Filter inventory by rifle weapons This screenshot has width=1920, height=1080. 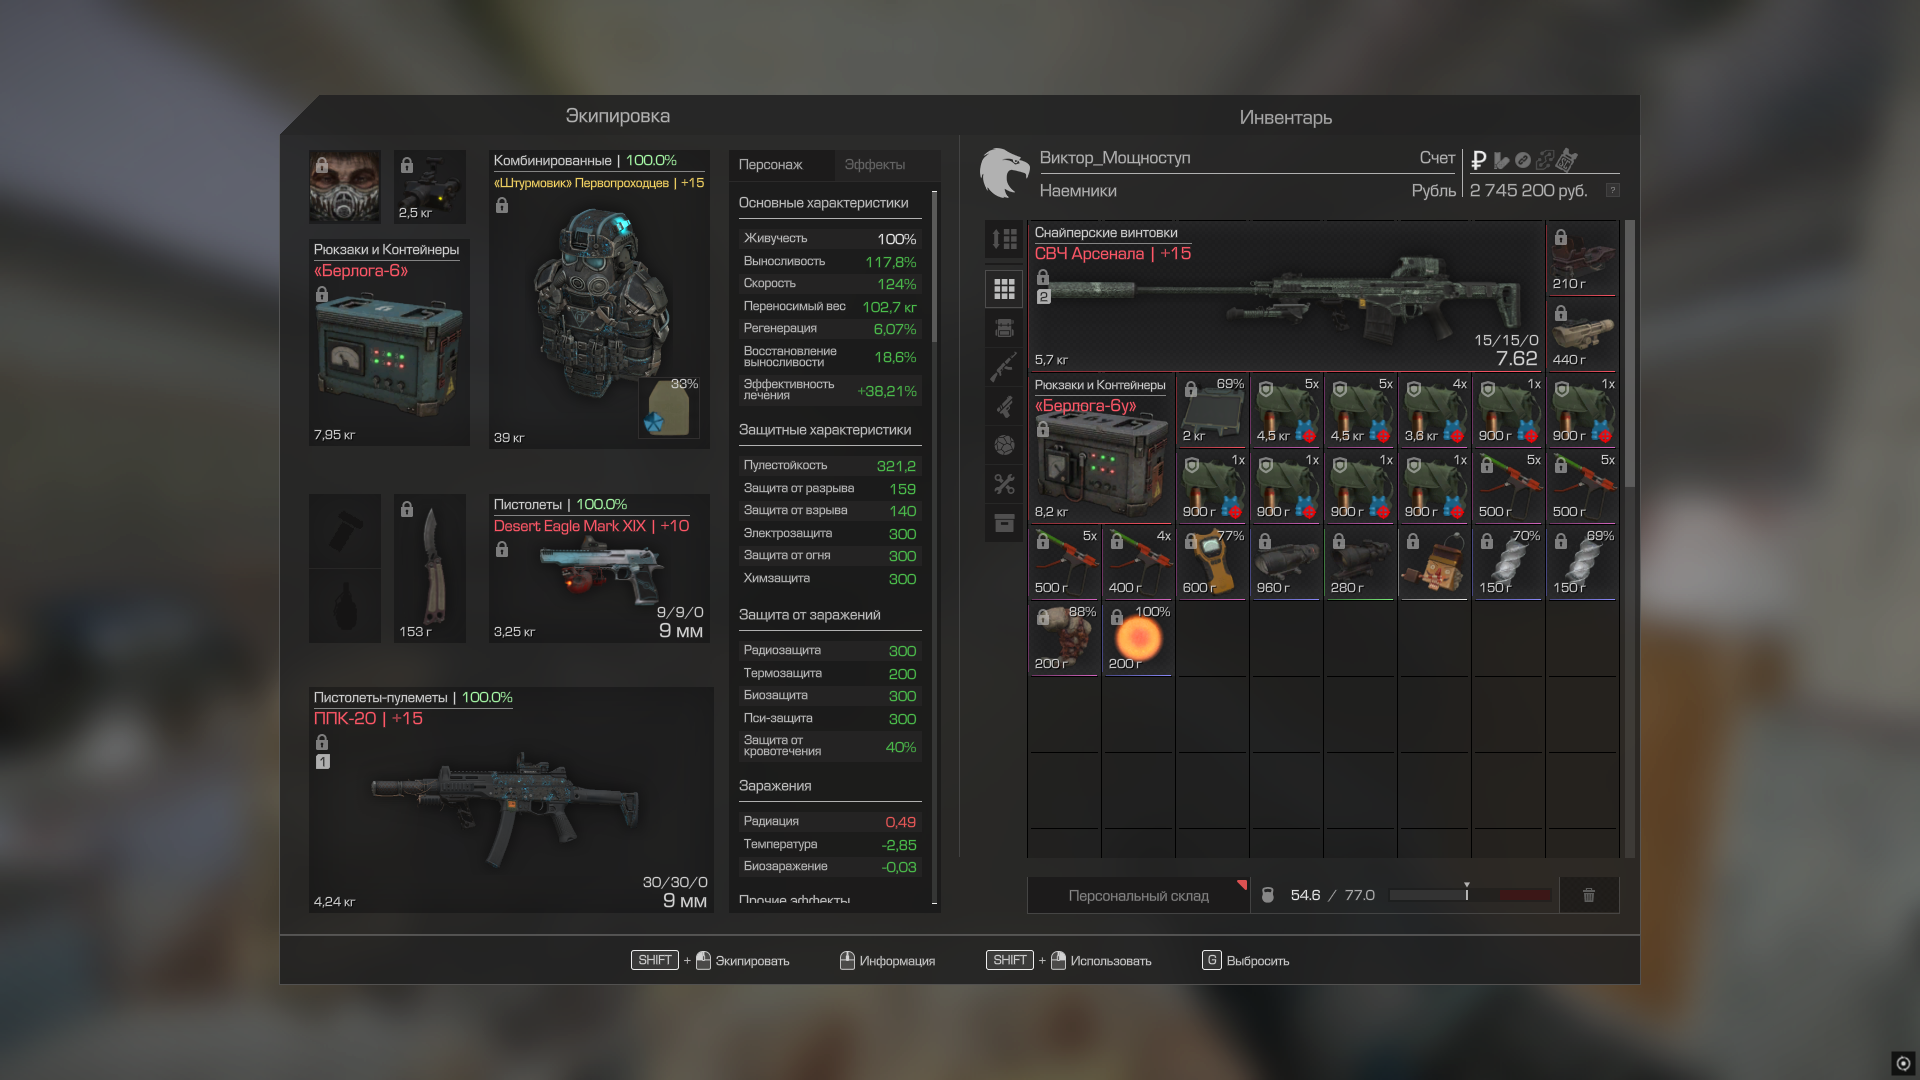(x=1004, y=367)
